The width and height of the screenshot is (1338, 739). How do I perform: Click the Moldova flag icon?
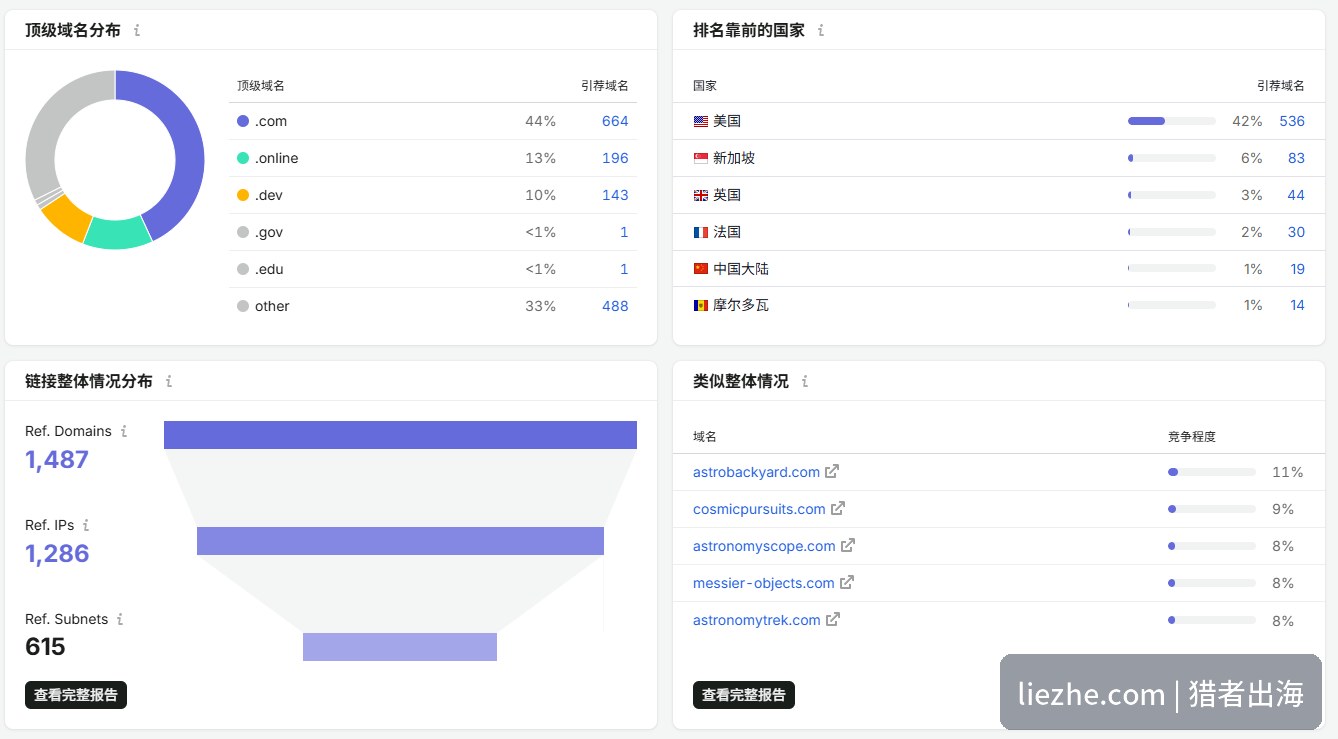tap(701, 305)
